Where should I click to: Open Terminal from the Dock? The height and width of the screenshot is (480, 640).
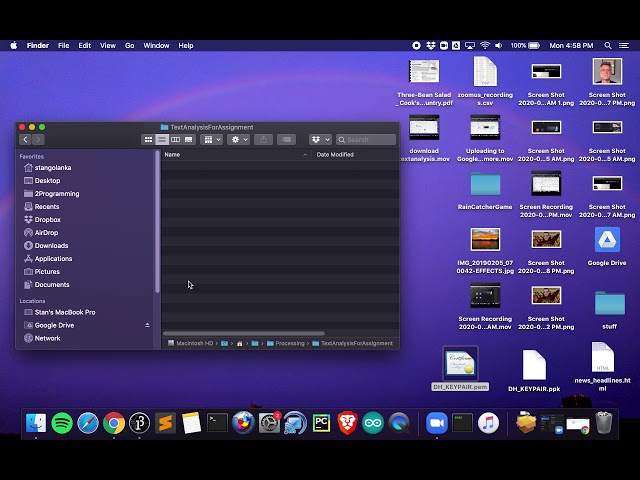(x=217, y=423)
